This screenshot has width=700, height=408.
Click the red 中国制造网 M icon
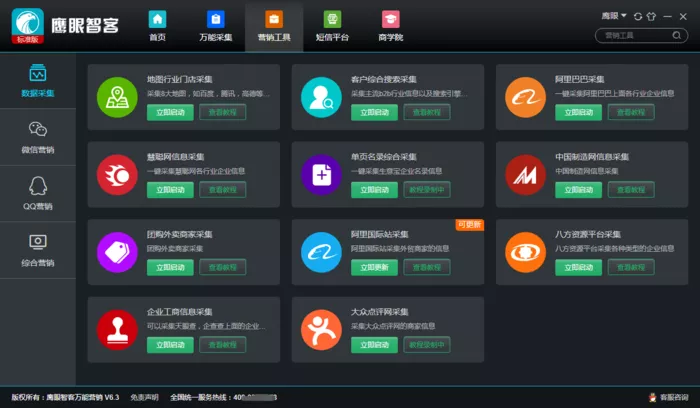point(525,175)
